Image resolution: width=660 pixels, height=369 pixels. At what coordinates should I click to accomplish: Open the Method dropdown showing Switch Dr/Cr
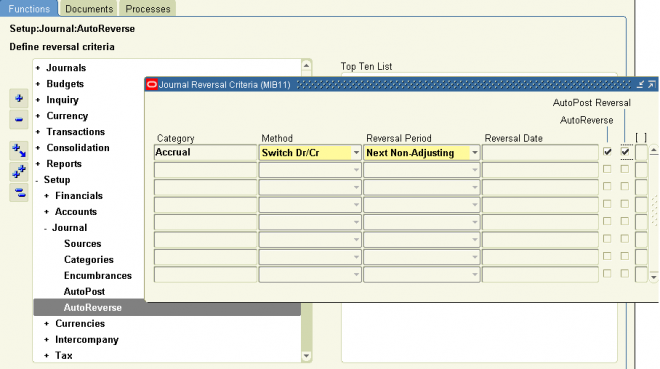(356, 153)
